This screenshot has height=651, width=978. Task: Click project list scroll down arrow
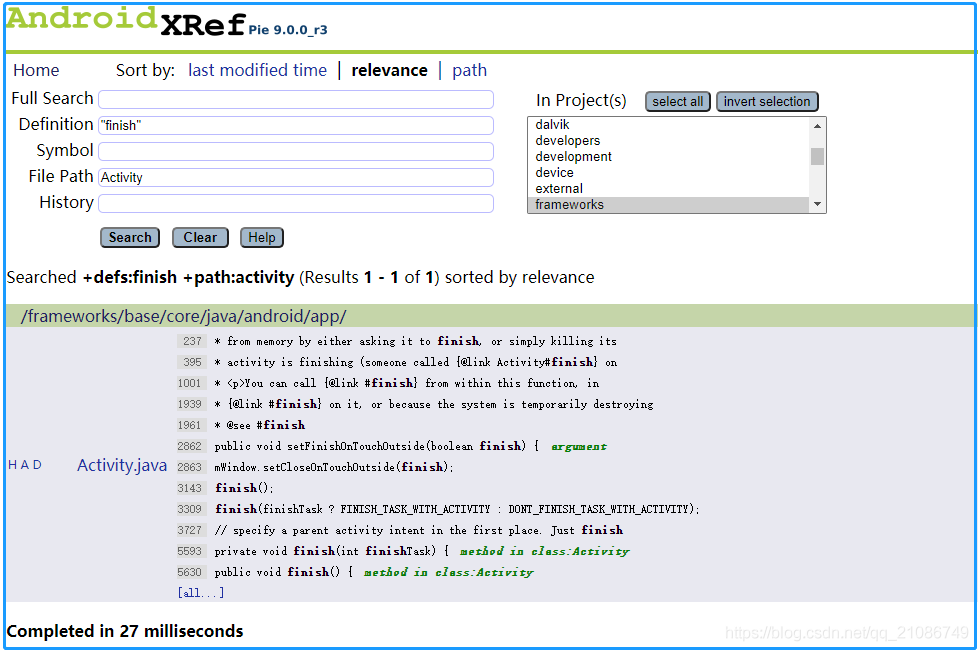[817, 204]
